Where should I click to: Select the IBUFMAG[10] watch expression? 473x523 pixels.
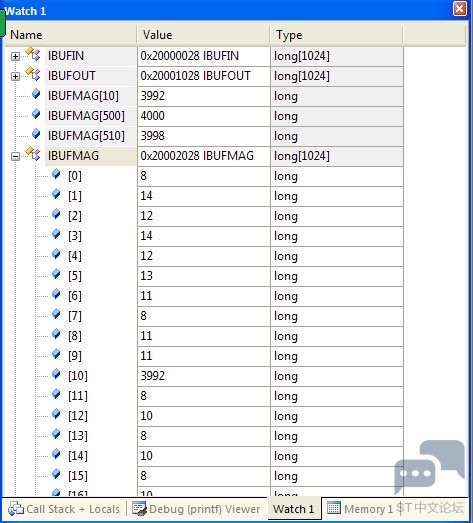[x=83, y=96]
